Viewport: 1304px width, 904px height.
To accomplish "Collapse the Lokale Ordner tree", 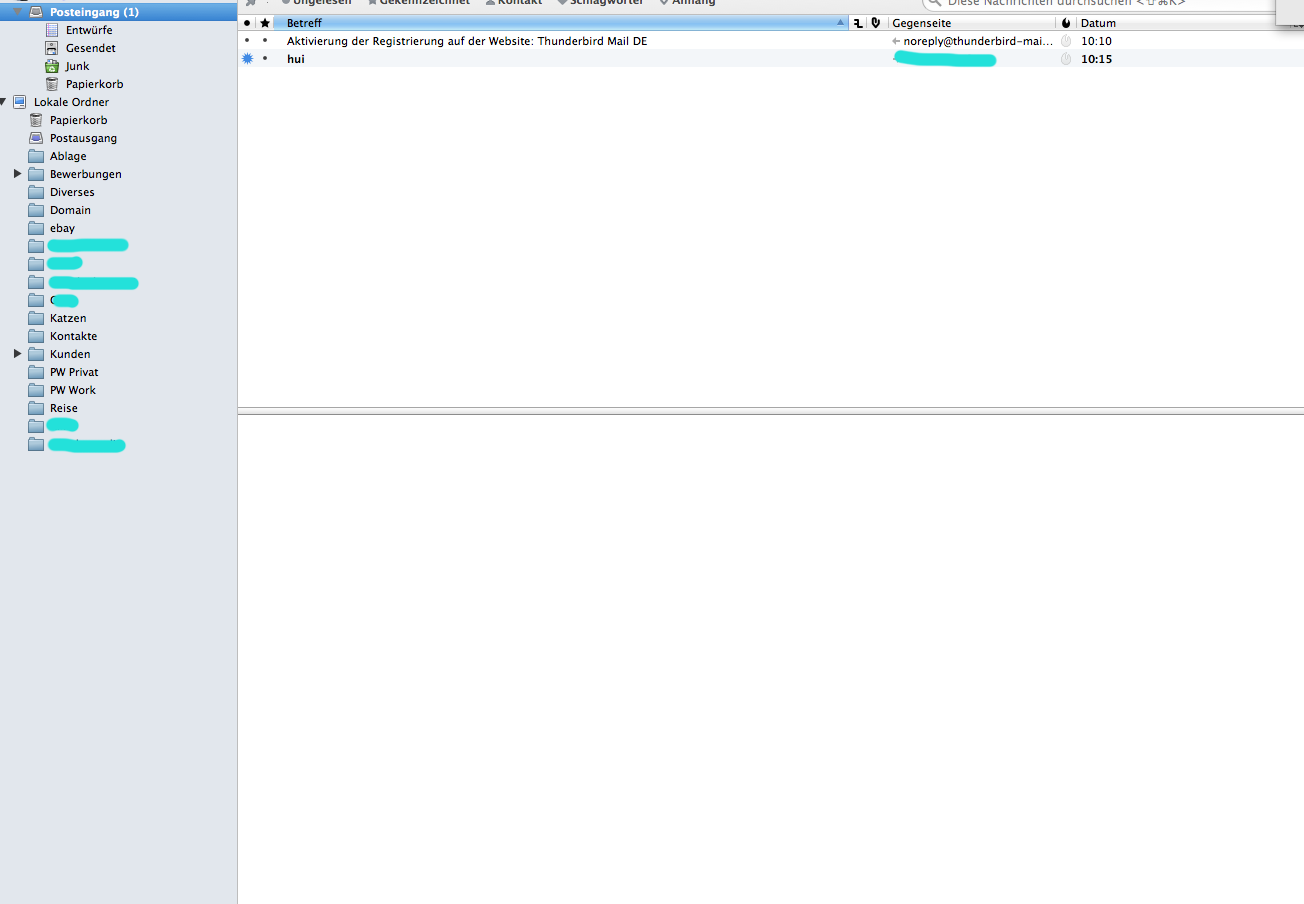I will pos(5,102).
